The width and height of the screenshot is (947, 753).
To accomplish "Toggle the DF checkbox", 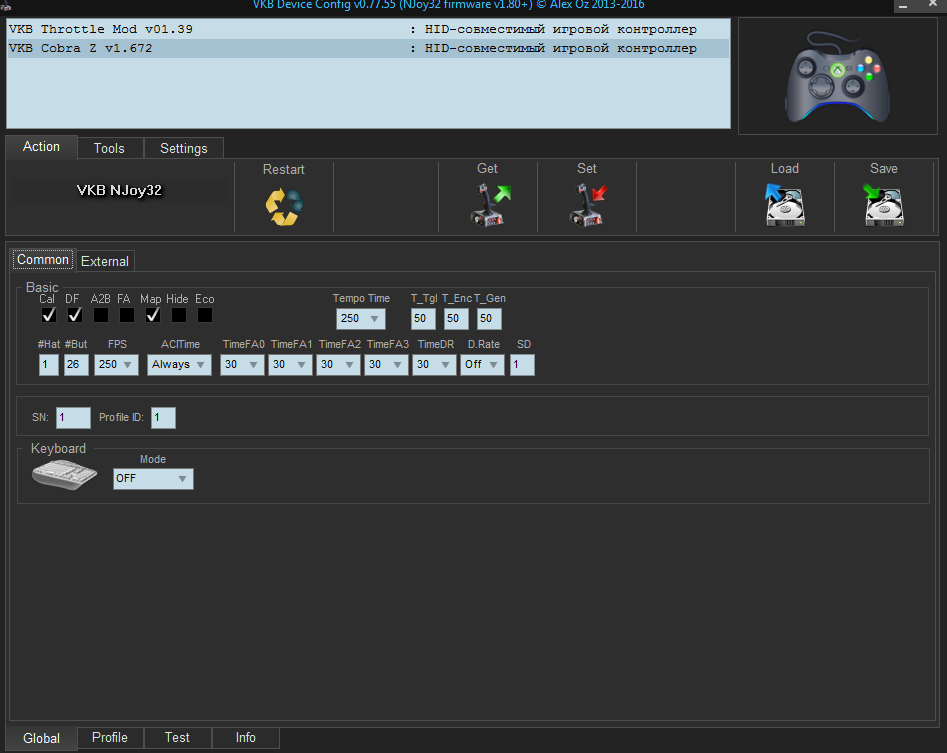I will (74, 315).
